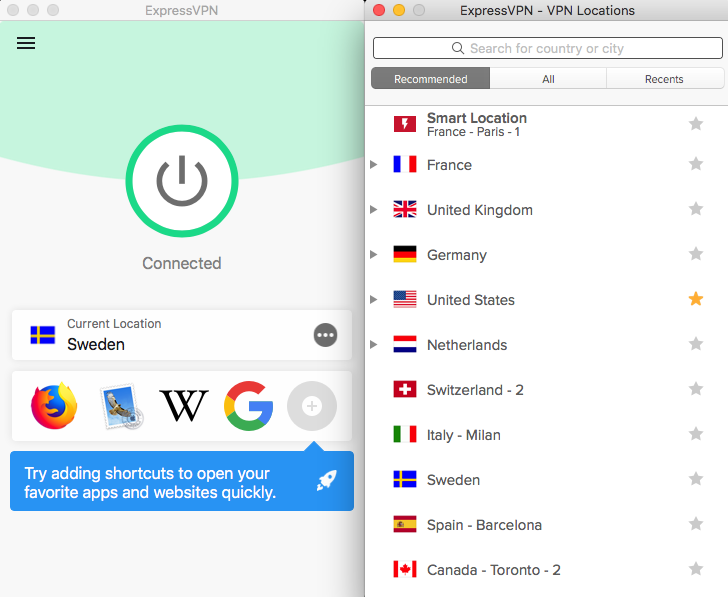Click the Germany flag icon
The image size is (728, 597).
coord(405,254)
